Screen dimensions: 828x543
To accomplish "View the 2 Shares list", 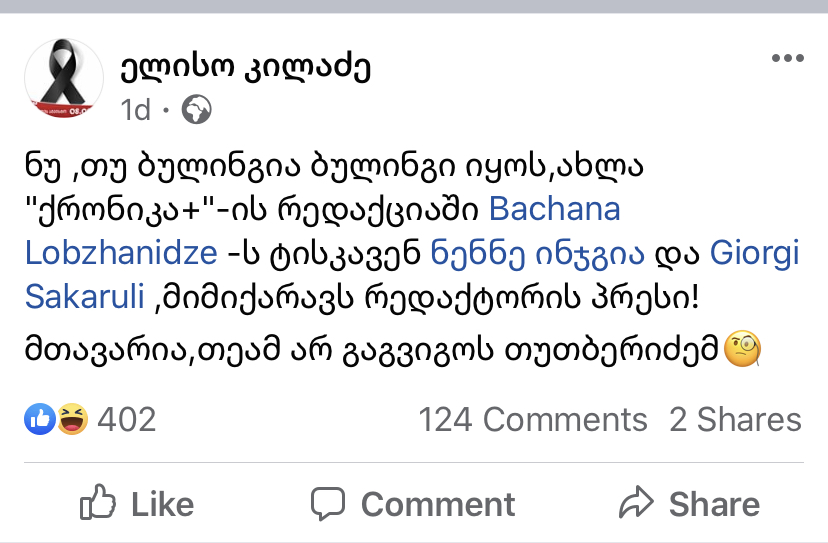I will click(x=735, y=420).
